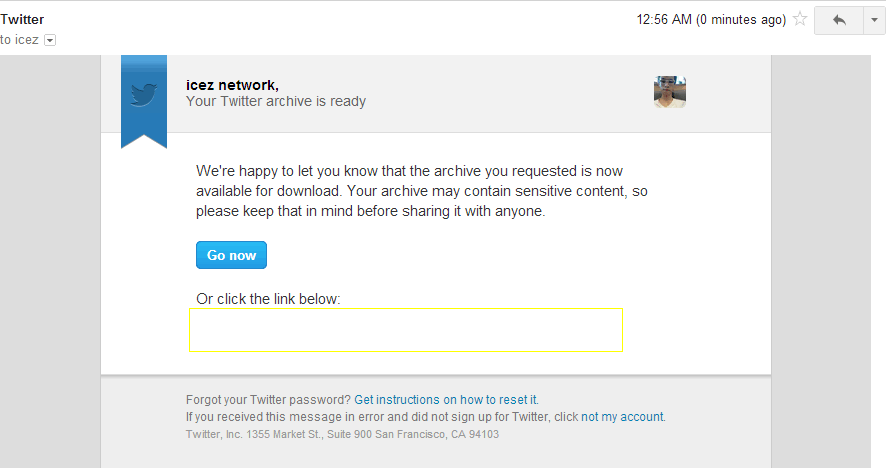This screenshot has height=468, width=886.
Task: Open the profile avatar photo in header
Action: coord(669,91)
